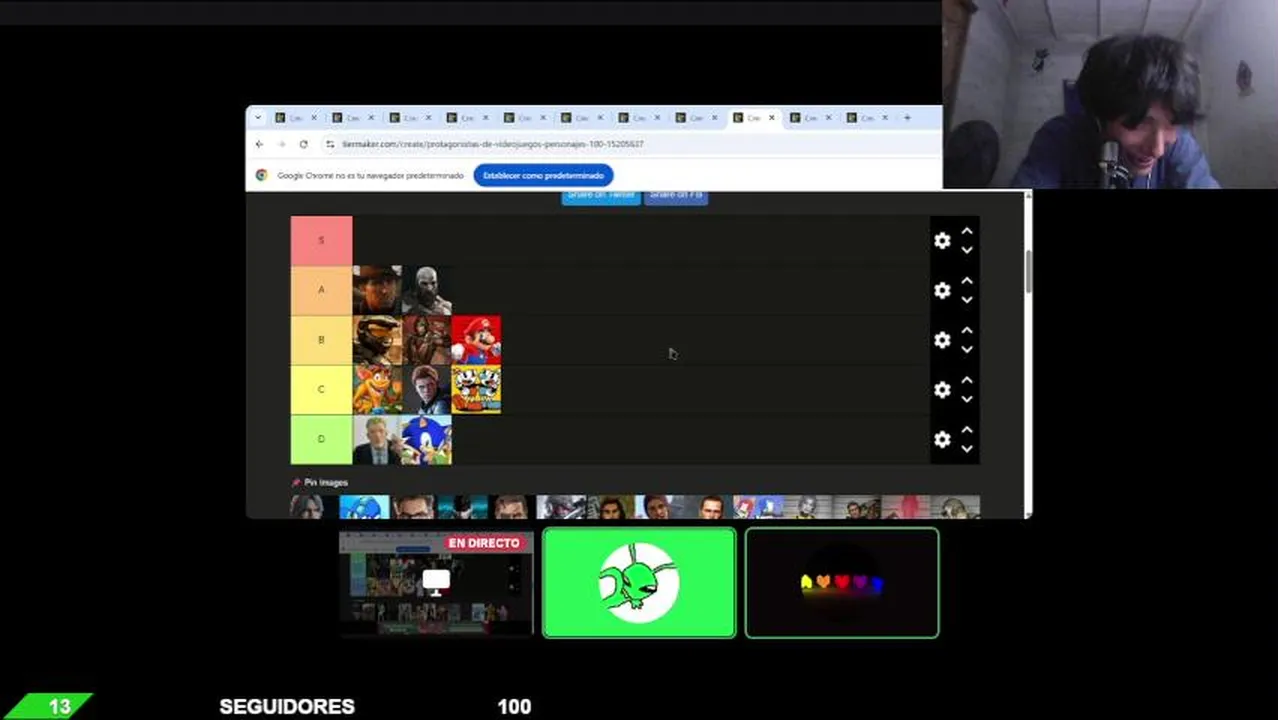
Task: Reload the tiermaker page
Action: pos(303,144)
